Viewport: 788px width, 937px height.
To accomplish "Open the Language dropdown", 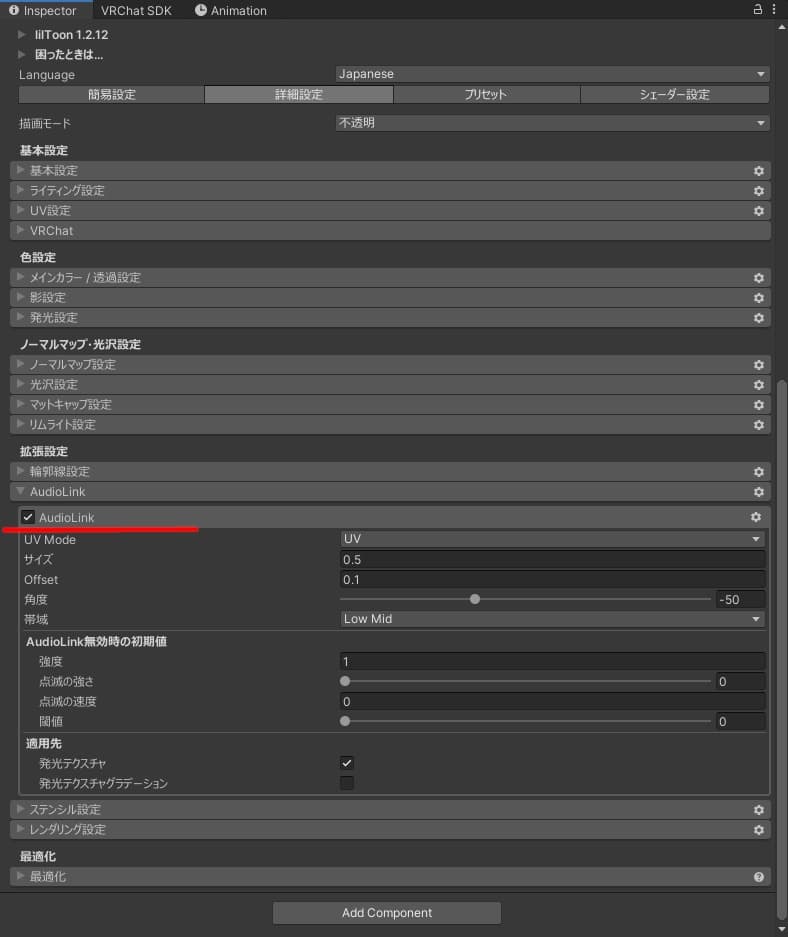I will pyautogui.click(x=552, y=74).
